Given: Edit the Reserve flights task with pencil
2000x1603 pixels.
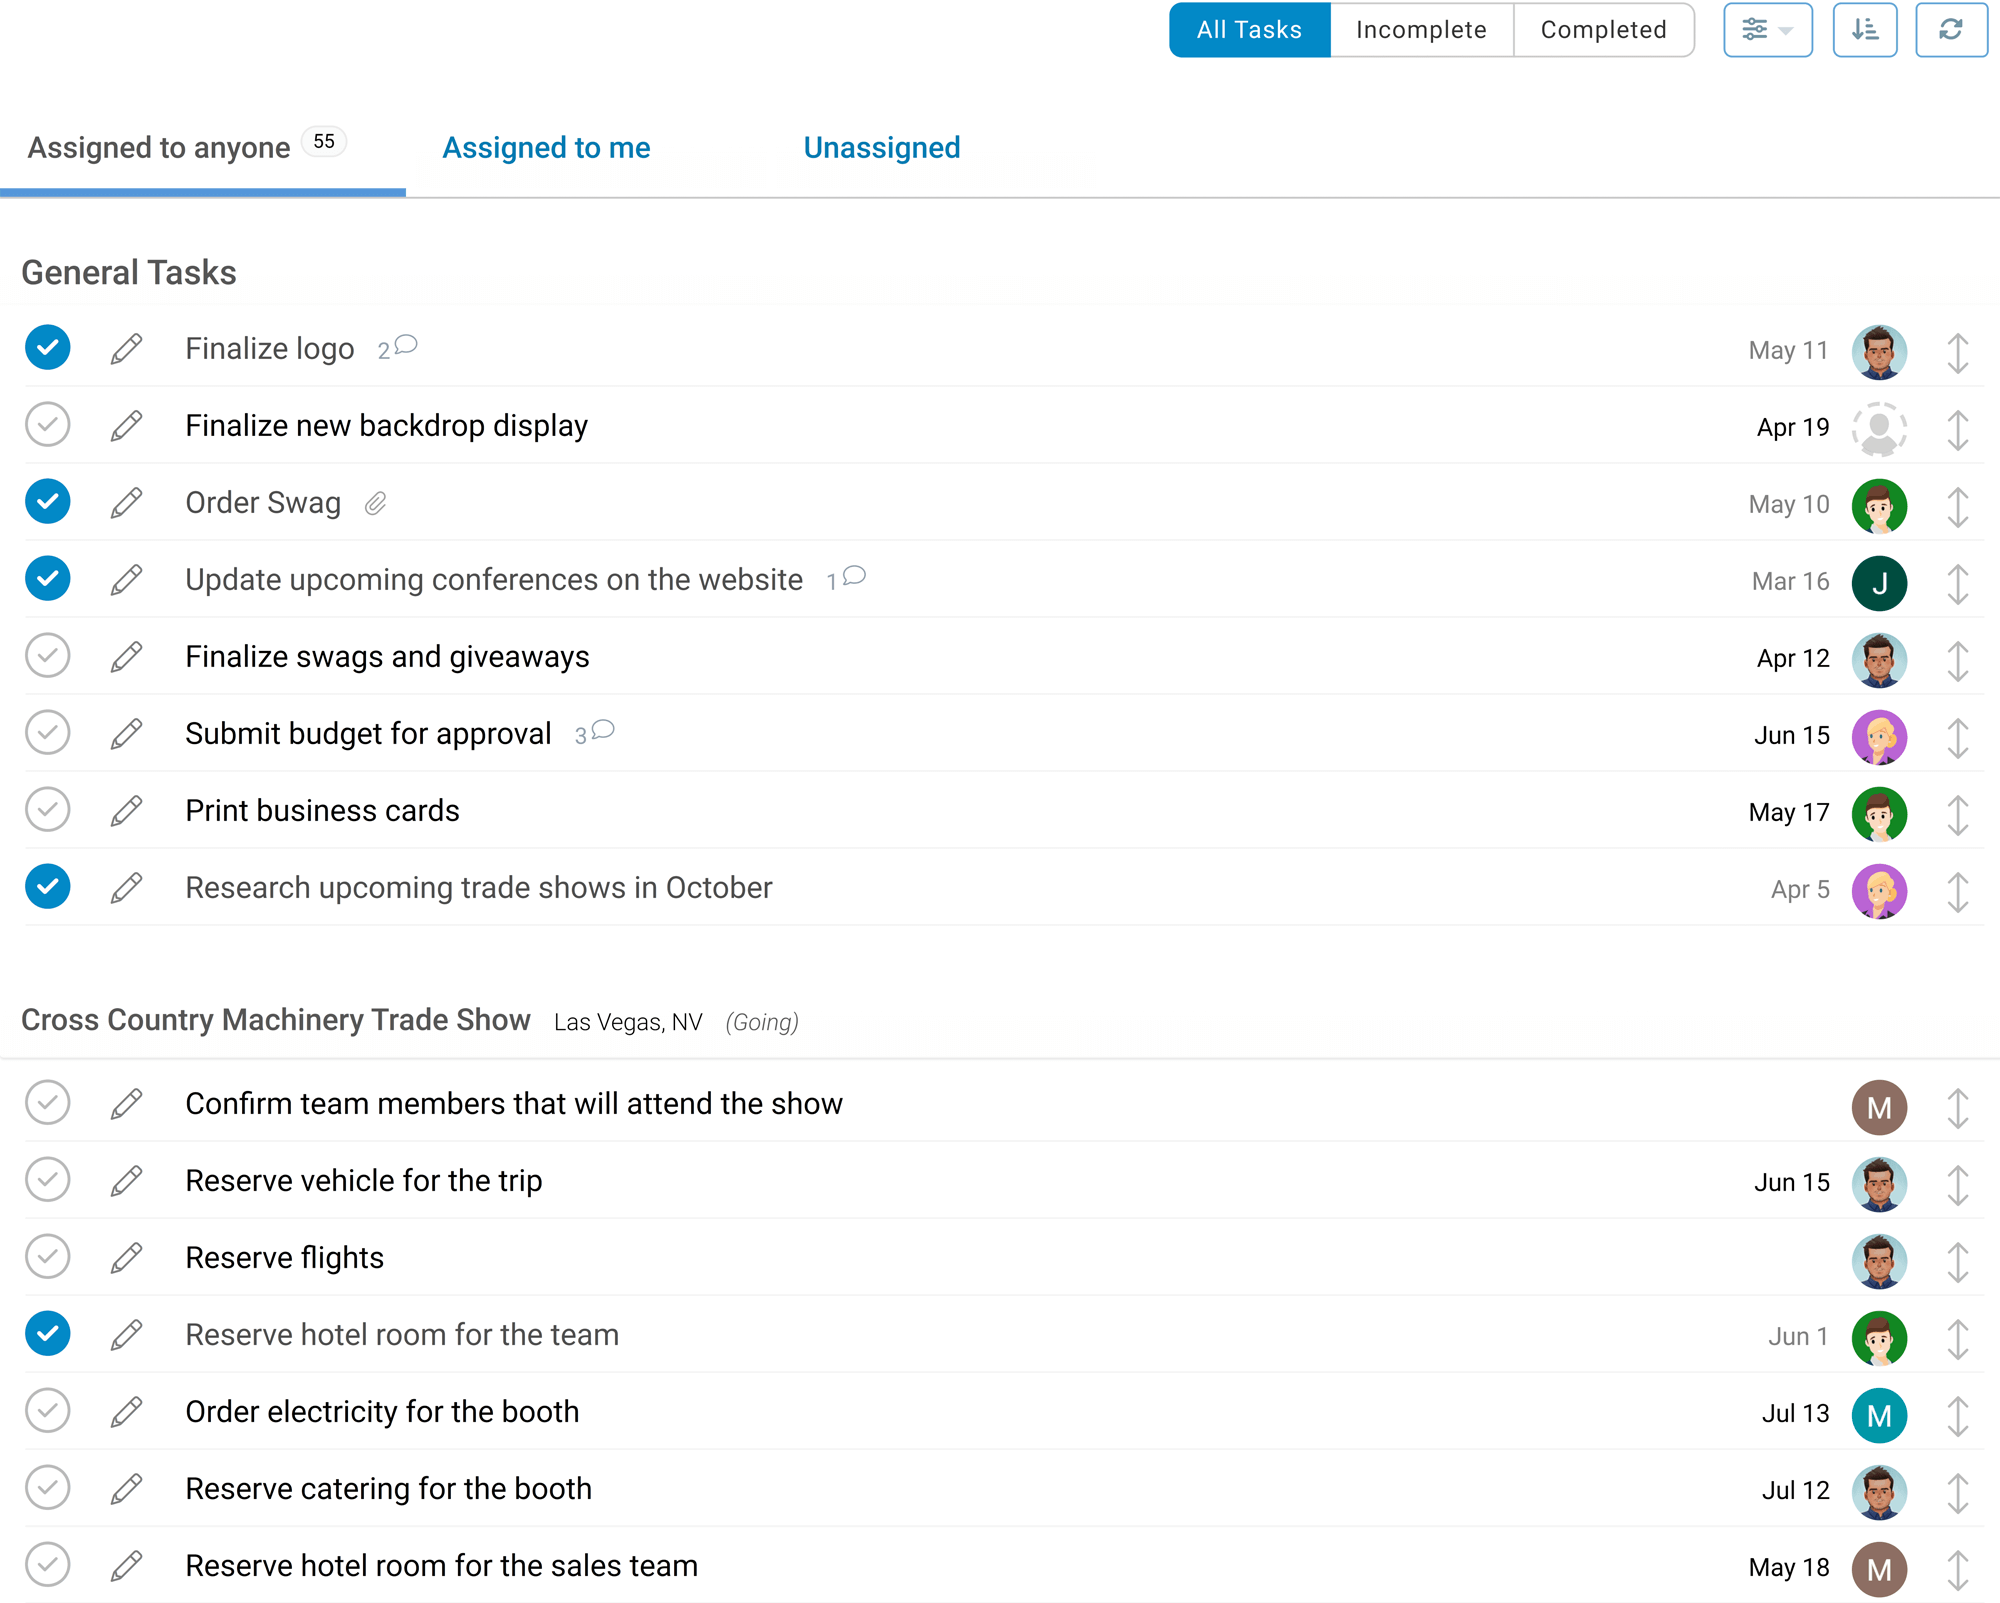Looking at the screenshot, I should tap(126, 1258).
